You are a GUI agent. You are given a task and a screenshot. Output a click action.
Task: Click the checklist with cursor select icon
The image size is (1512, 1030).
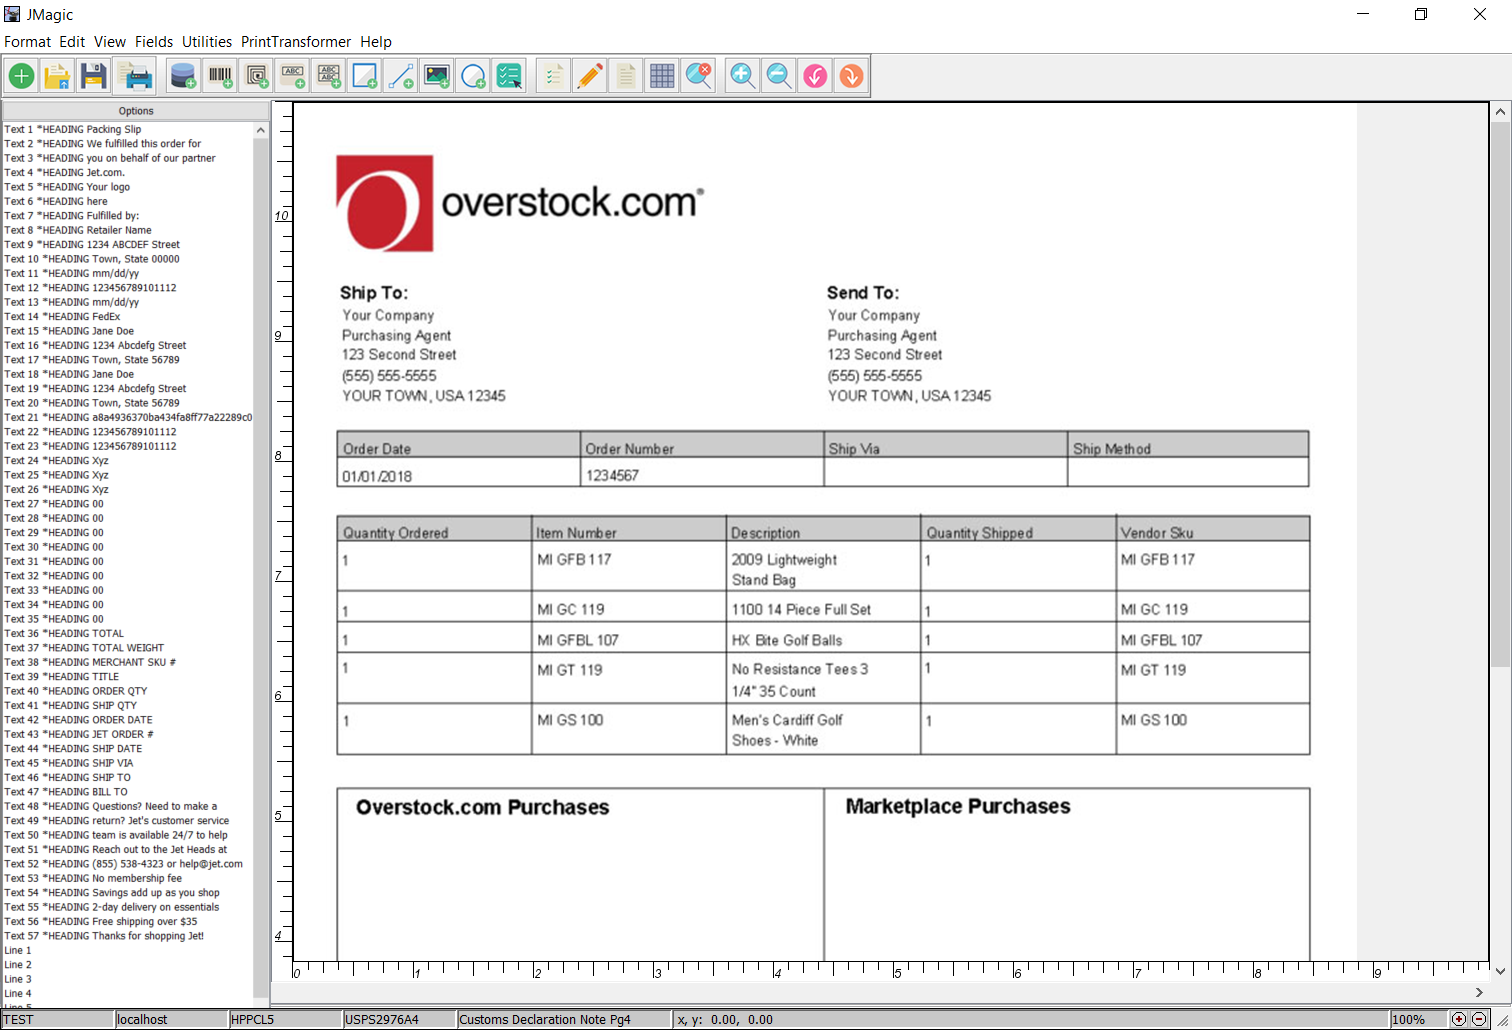click(509, 76)
